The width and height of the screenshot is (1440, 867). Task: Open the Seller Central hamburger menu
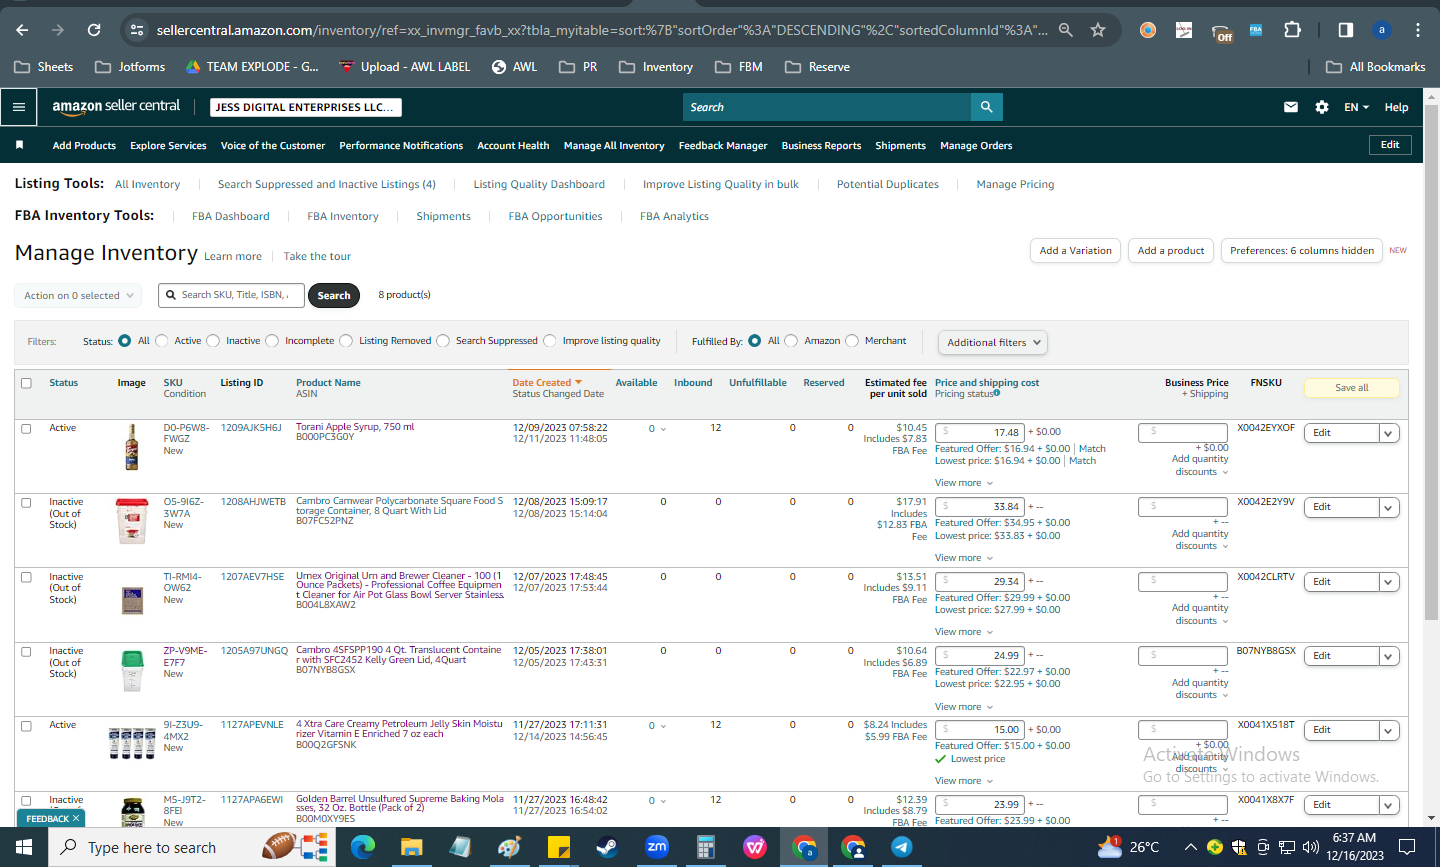19,107
